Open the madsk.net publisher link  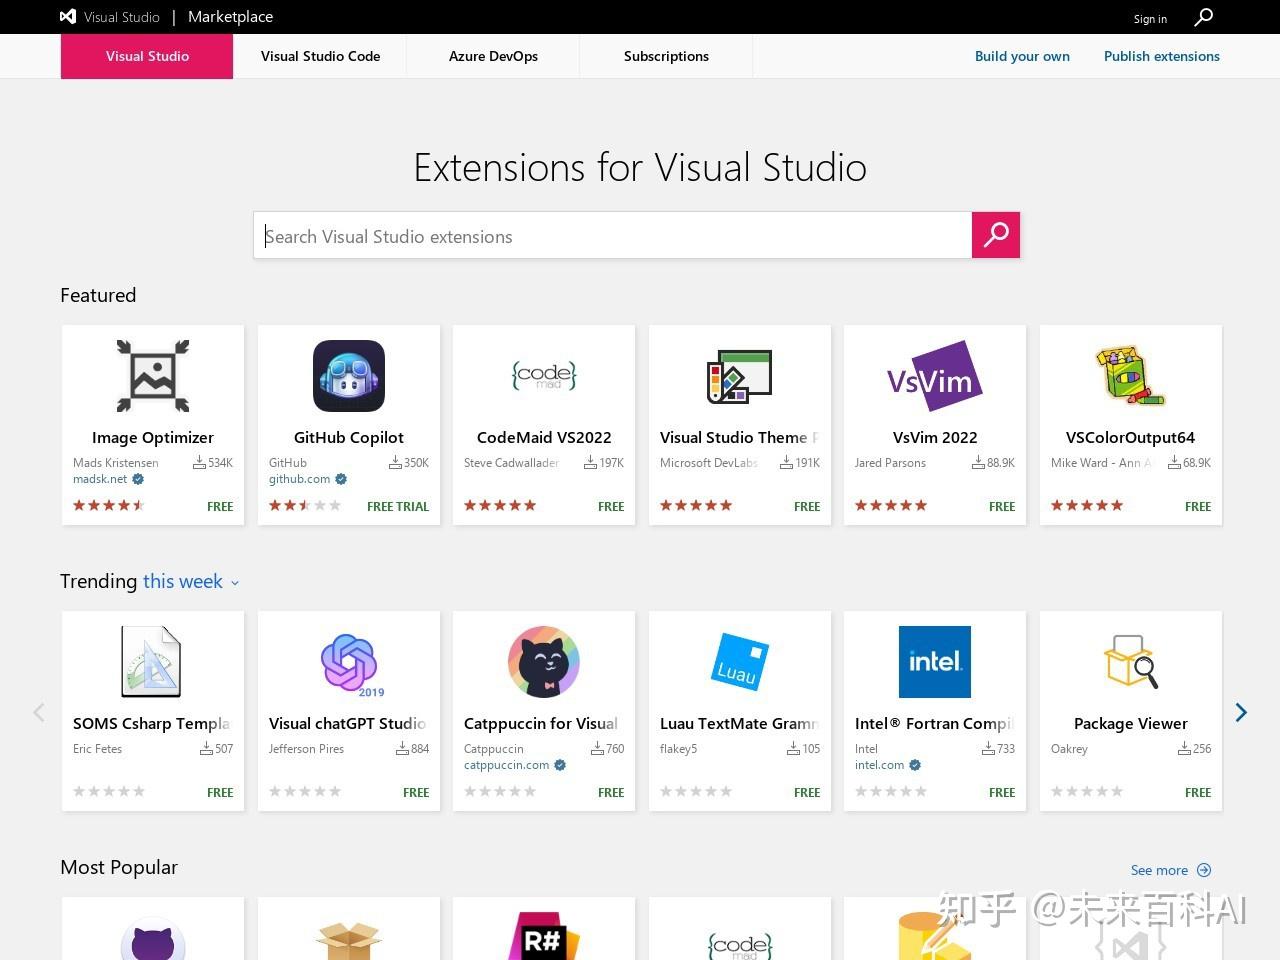tap(100, 479)
